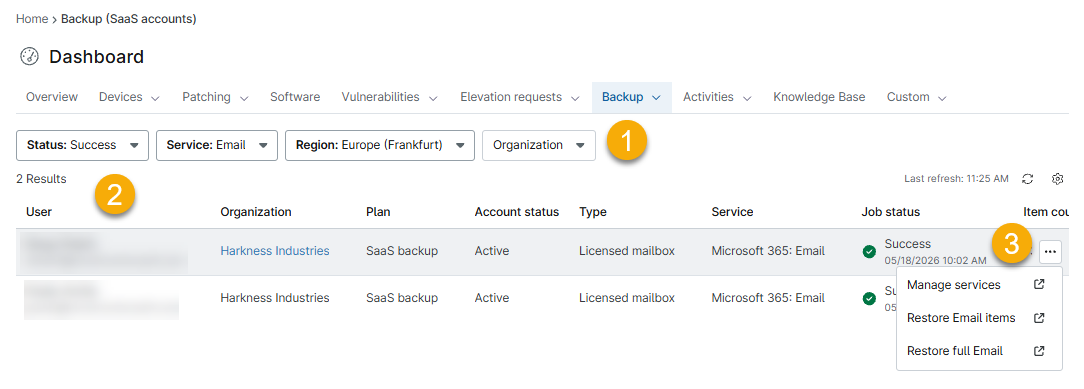The width and height of the screenshot is (1084, 389).
Task: Click the Dashboard gauge icon
Action: click(x=30, y=57)
